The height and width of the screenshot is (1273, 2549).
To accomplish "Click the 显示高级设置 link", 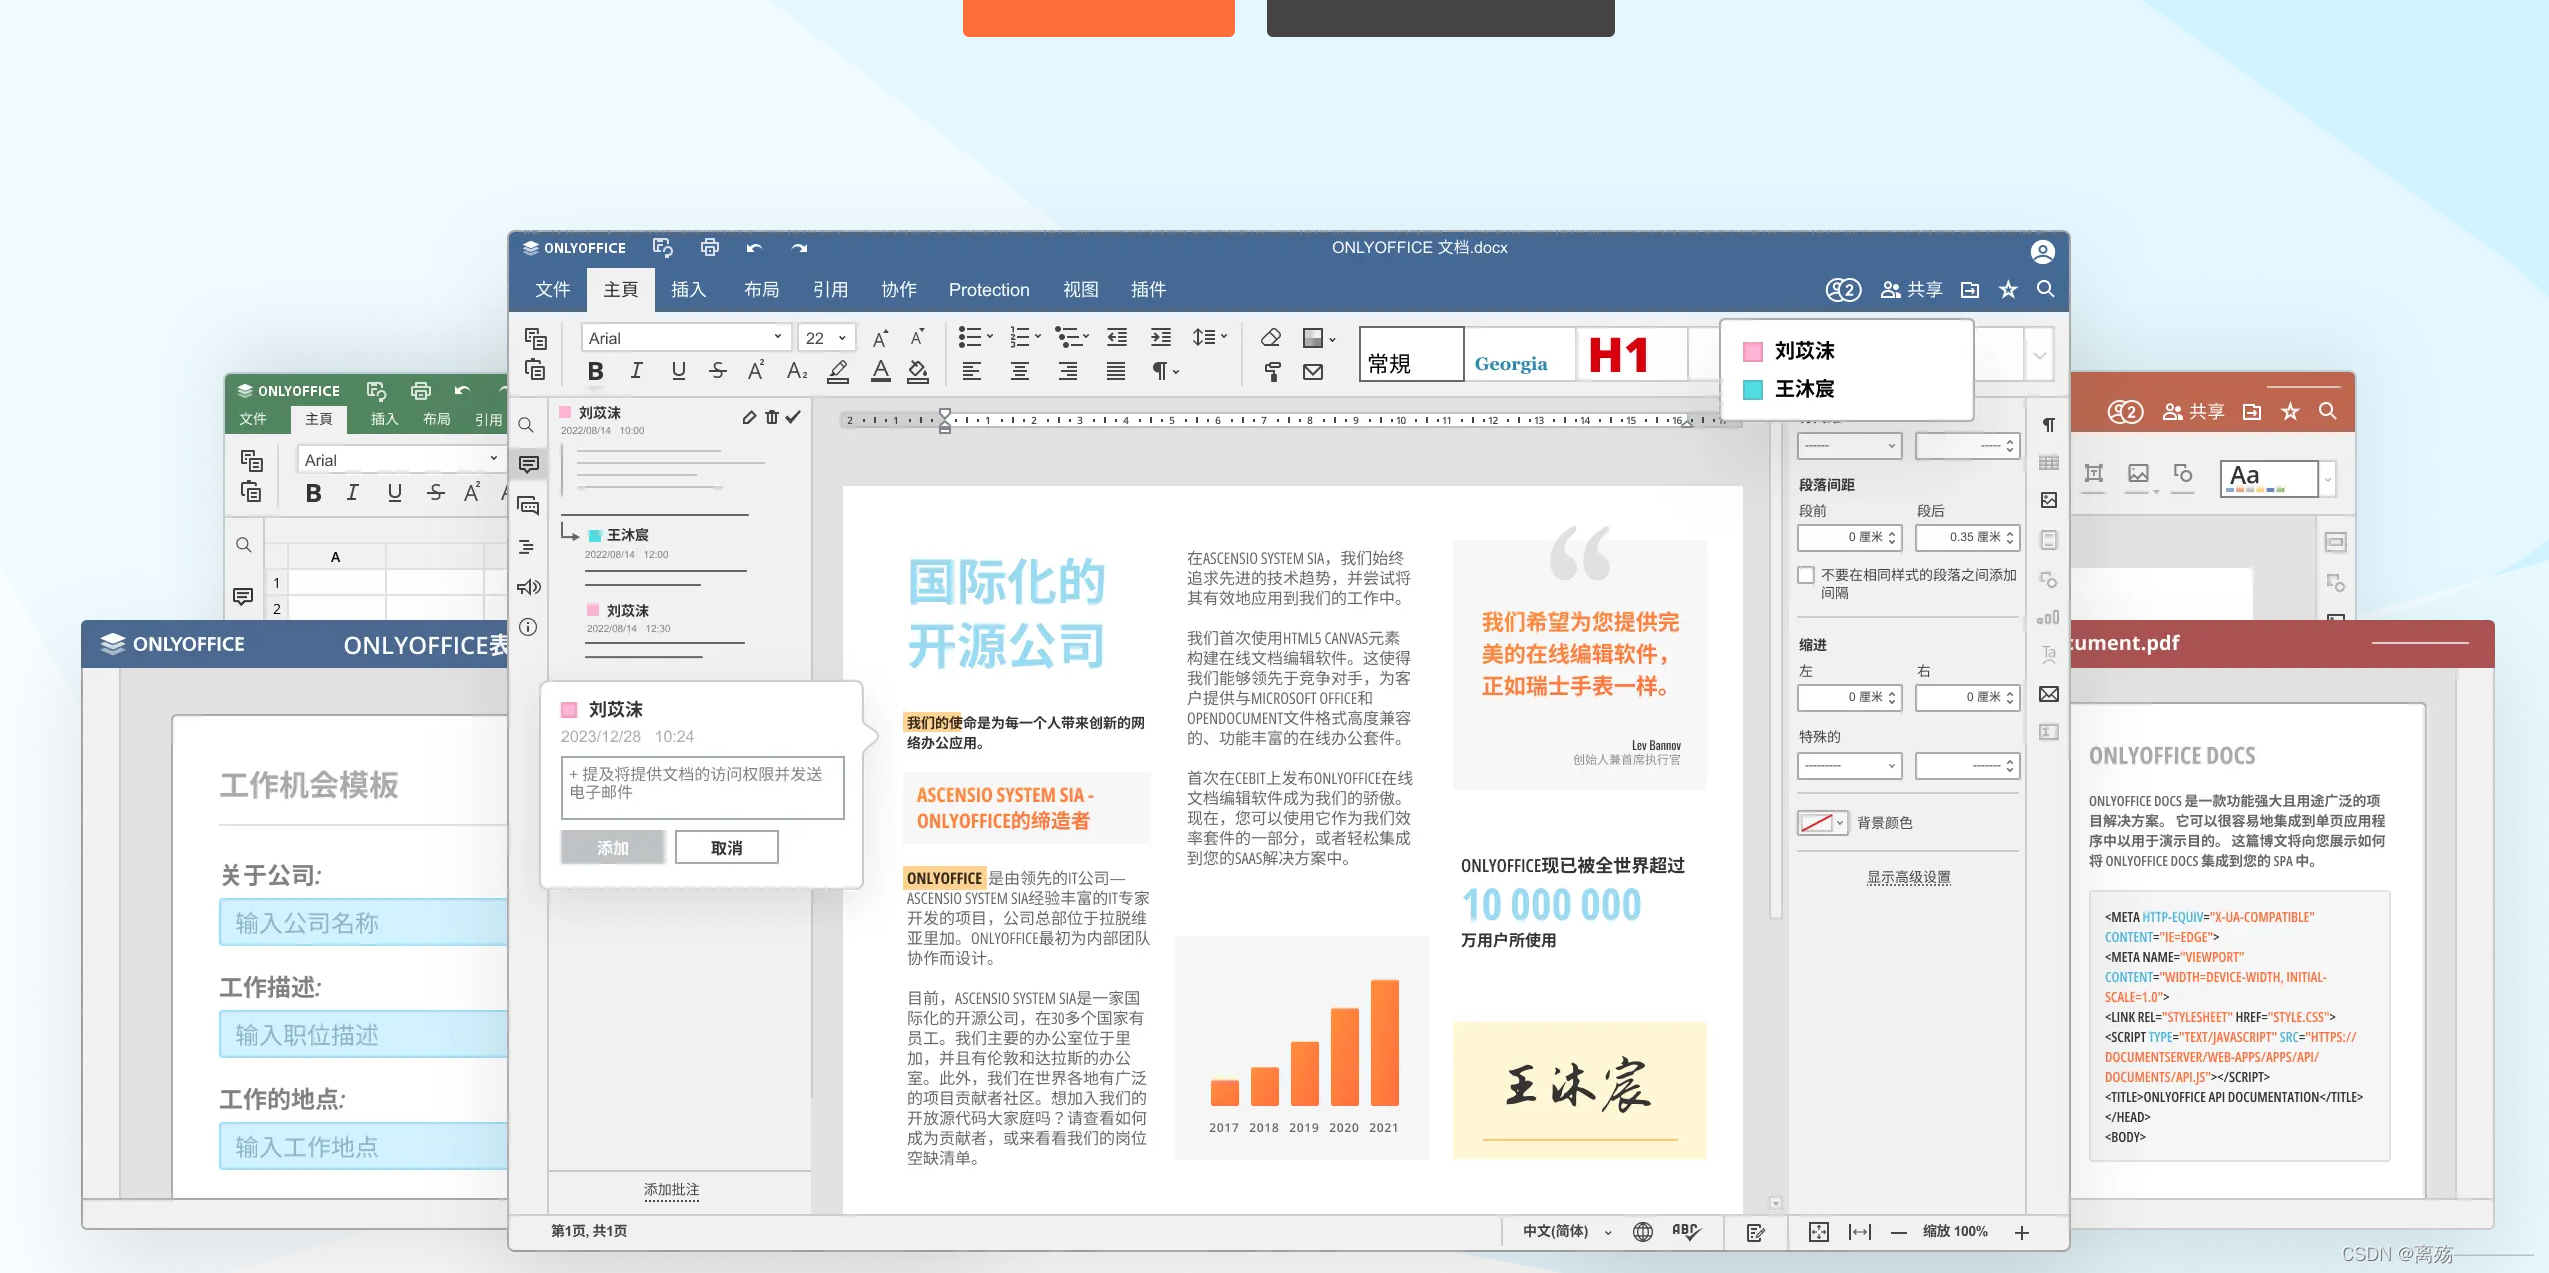I will click(1908, 877).
